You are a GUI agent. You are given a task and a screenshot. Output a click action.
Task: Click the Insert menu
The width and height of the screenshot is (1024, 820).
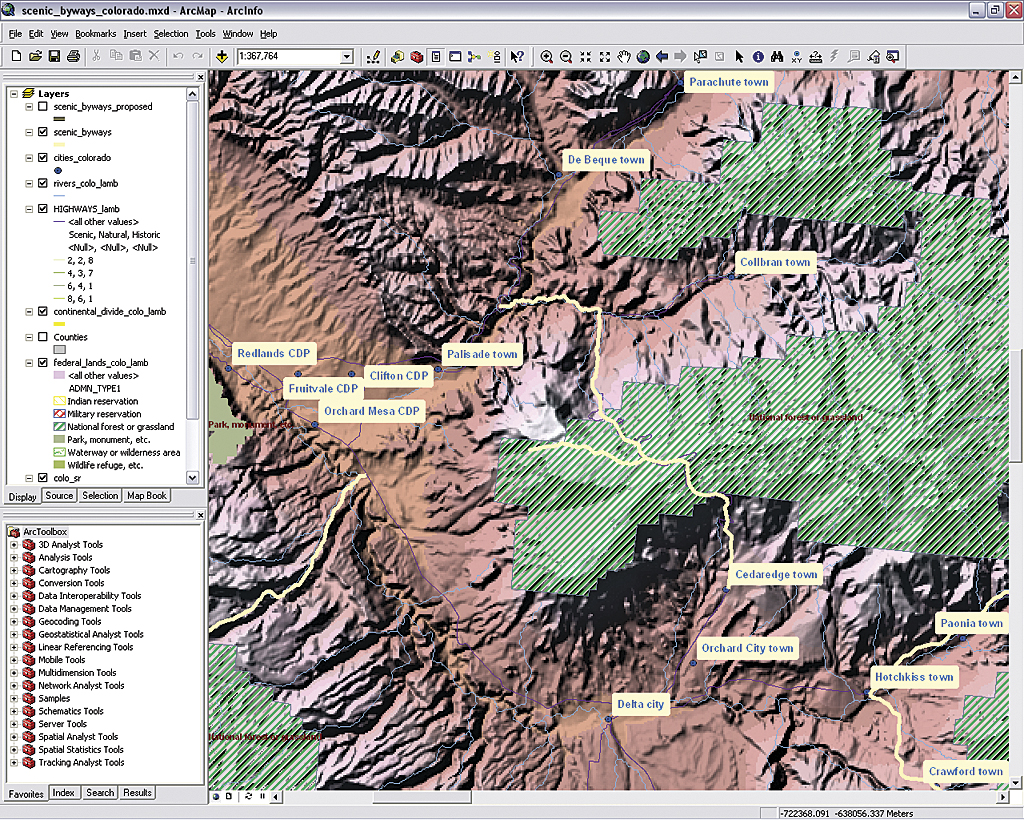pyautogui.click(x=135, y=34)
